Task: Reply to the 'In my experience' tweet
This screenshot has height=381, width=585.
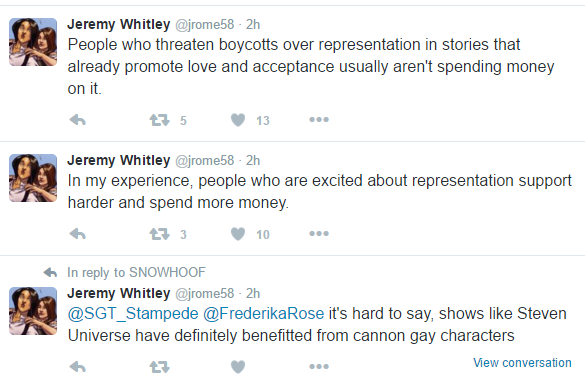Action: (78, 234)
